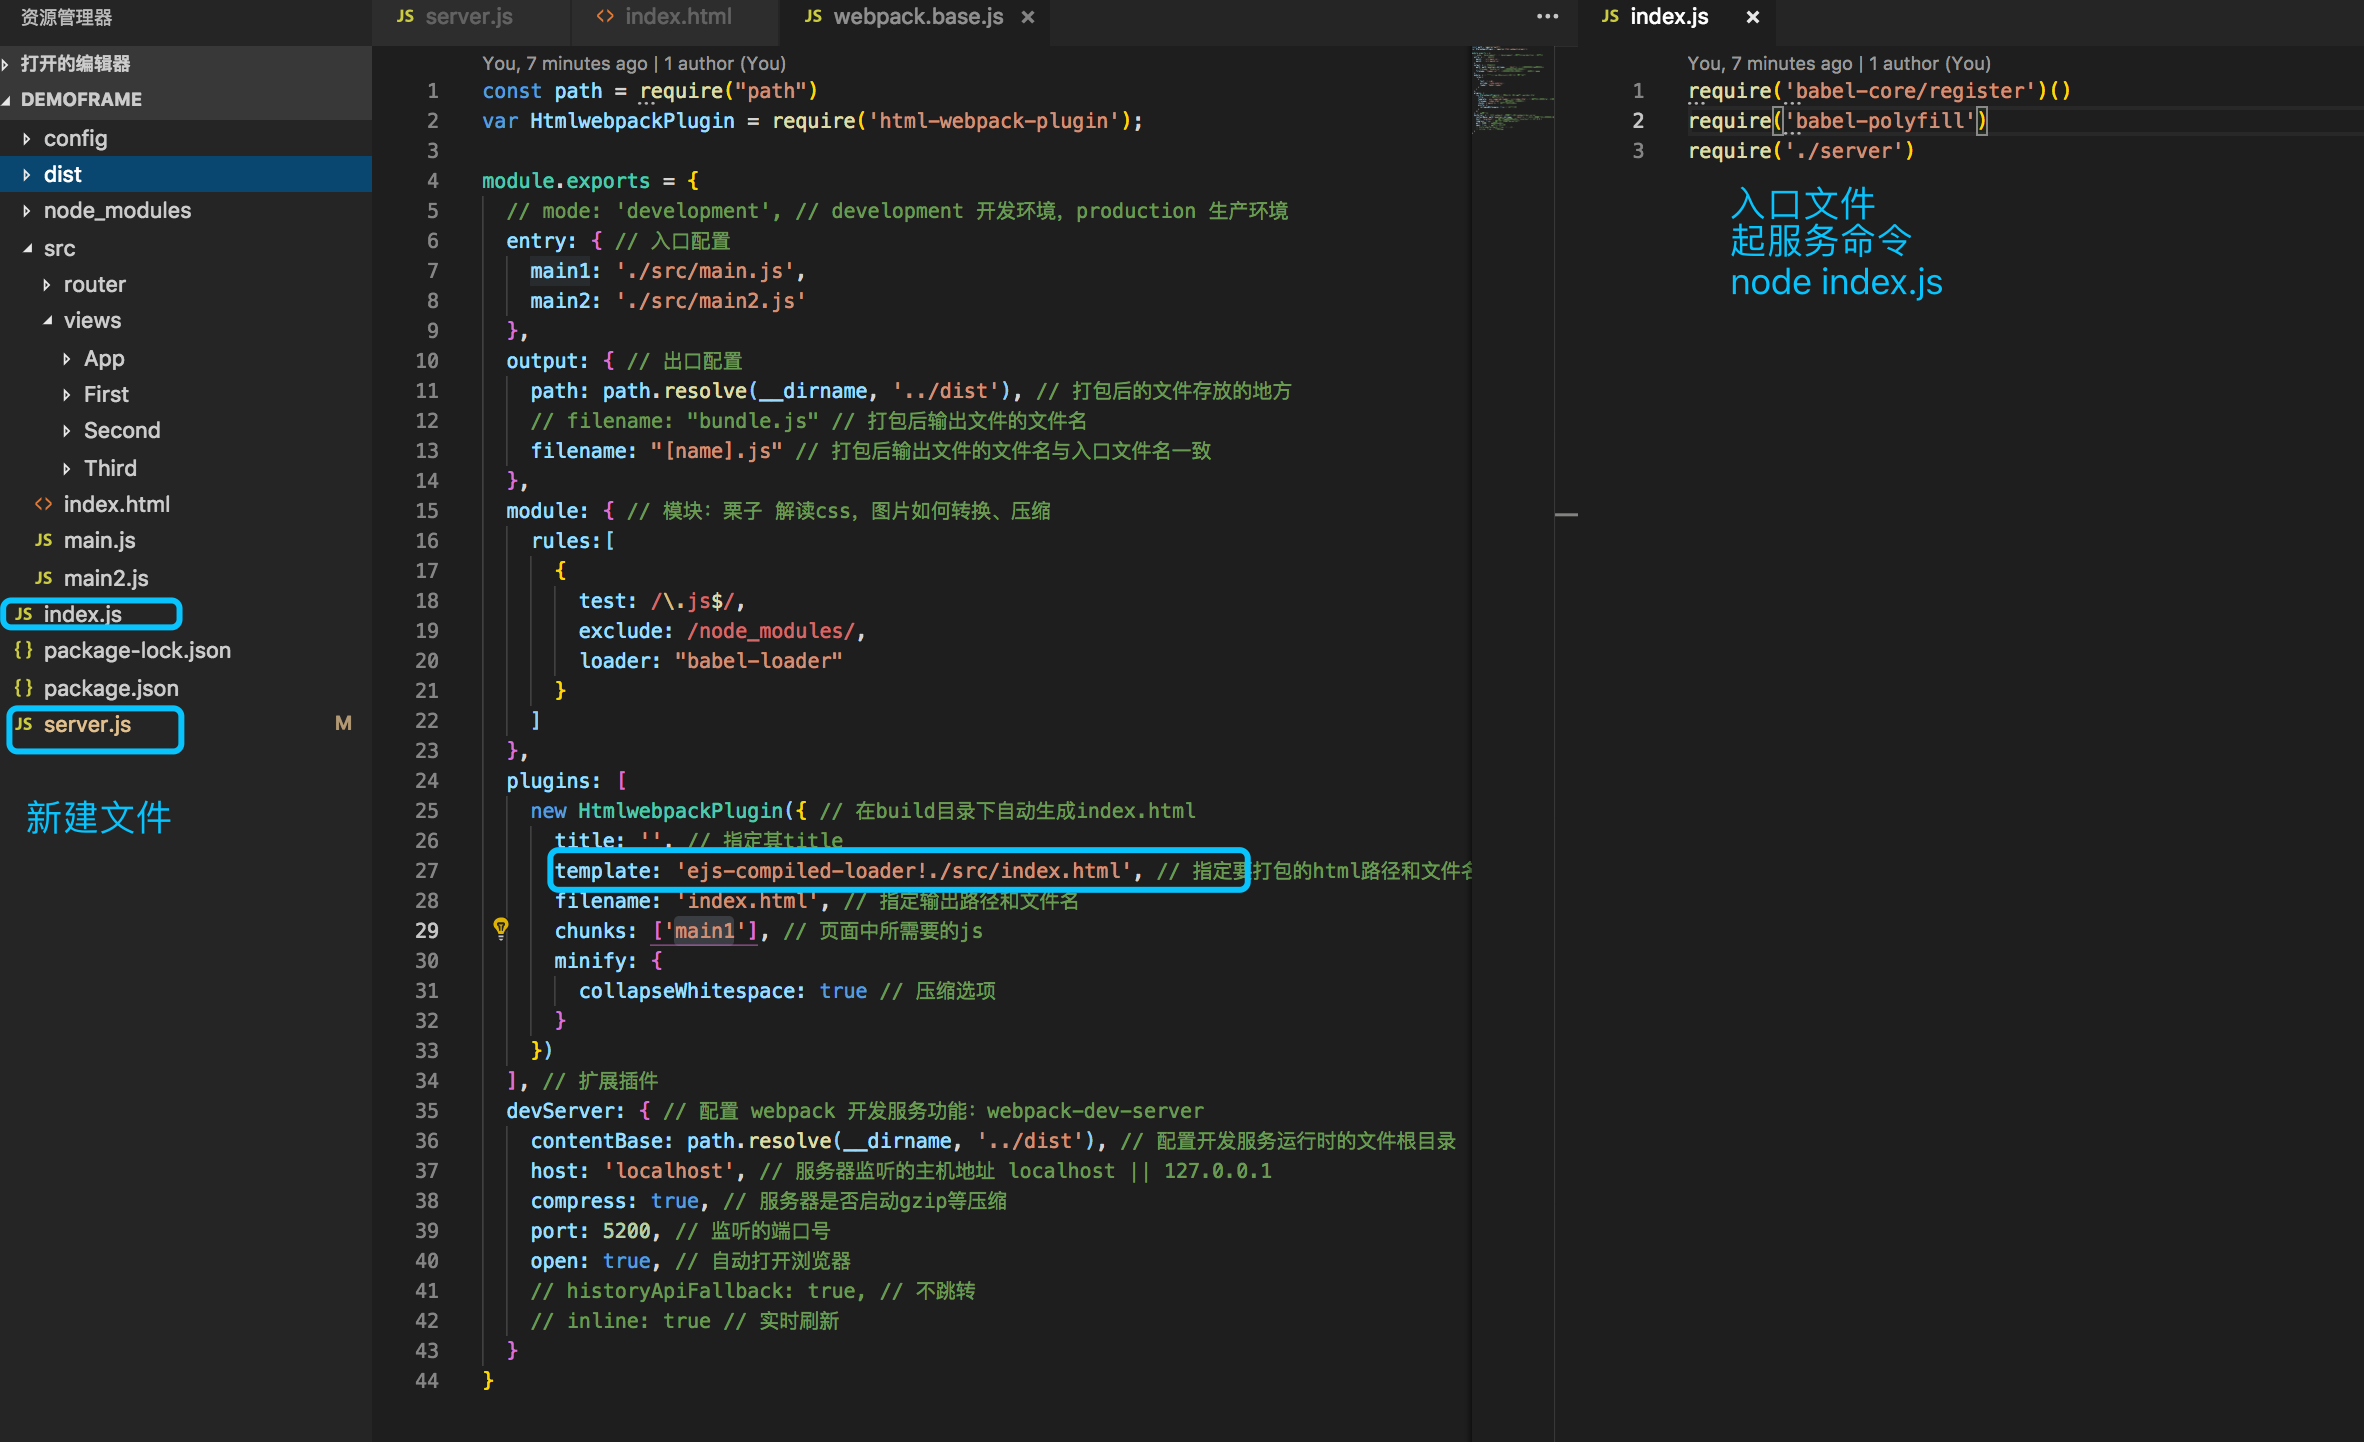Viewport: 2364px width, 1442px height.
Task: Select the webpack.base.js tab
Action: point(917,17)
